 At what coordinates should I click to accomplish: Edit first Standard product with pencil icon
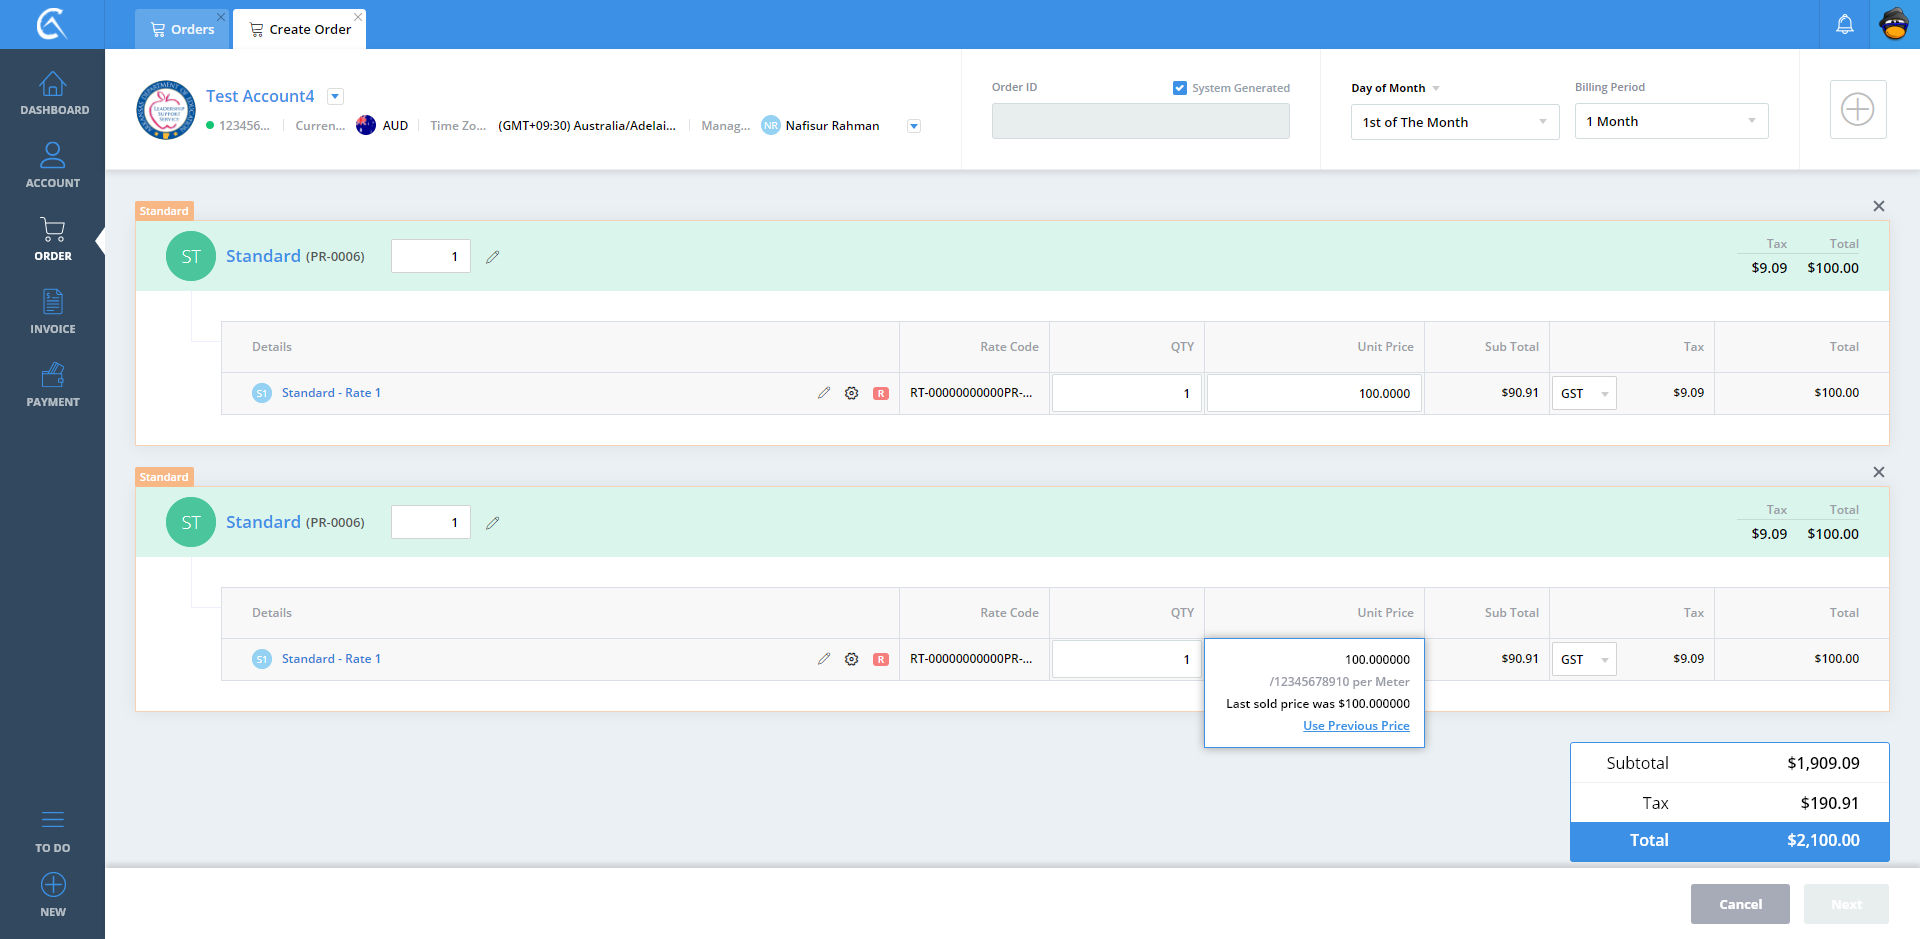[x=492, y=257]
